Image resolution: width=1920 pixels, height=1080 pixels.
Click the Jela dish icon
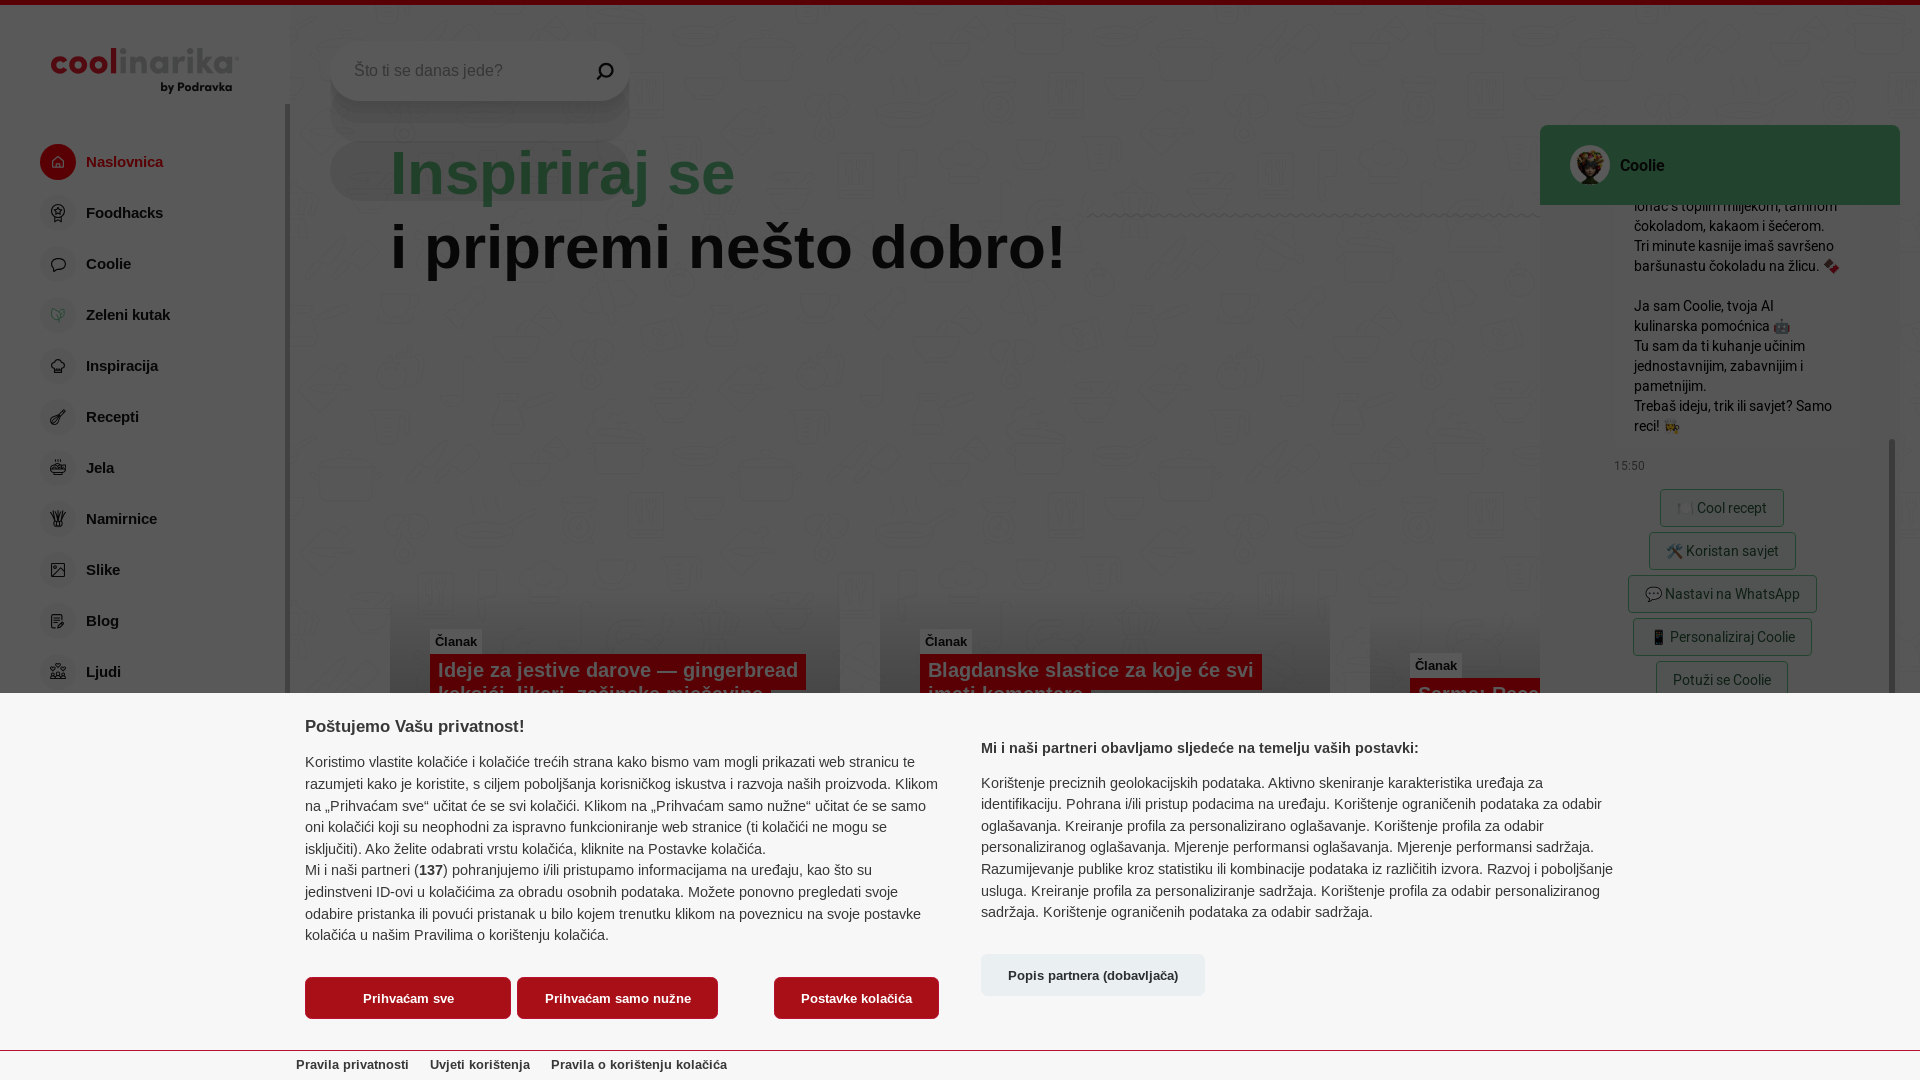58,468
